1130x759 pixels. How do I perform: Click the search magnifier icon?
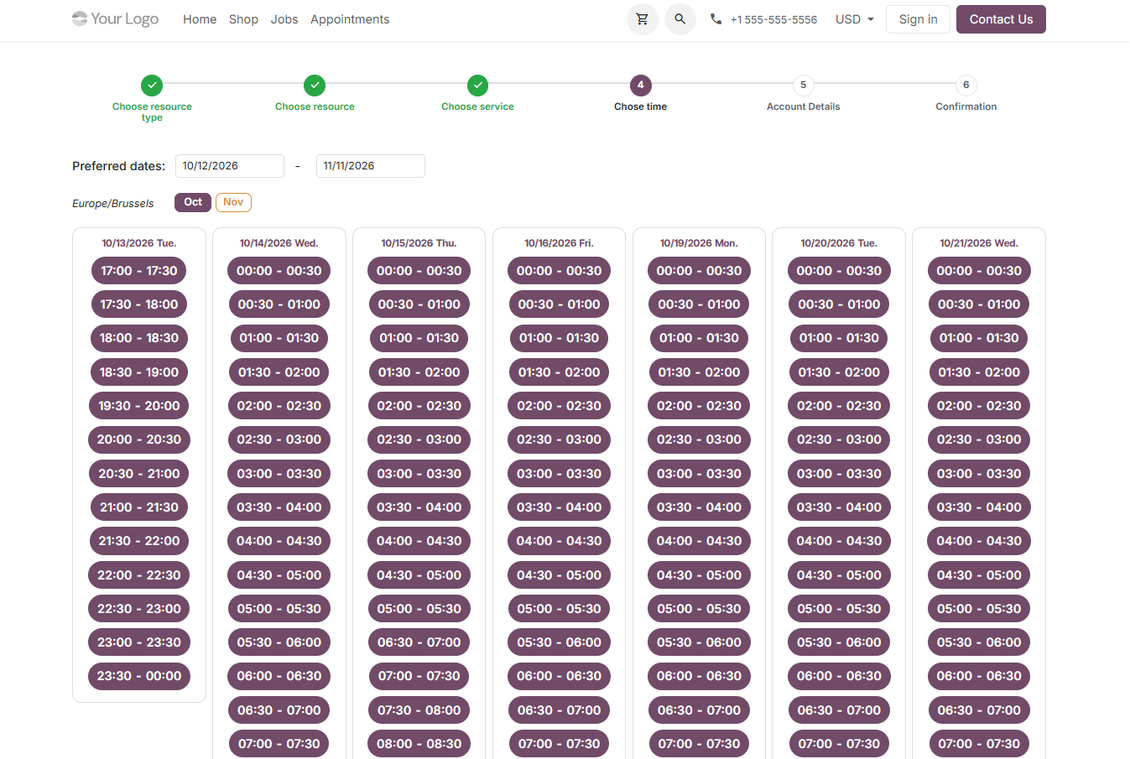click(x=680, y=19)
